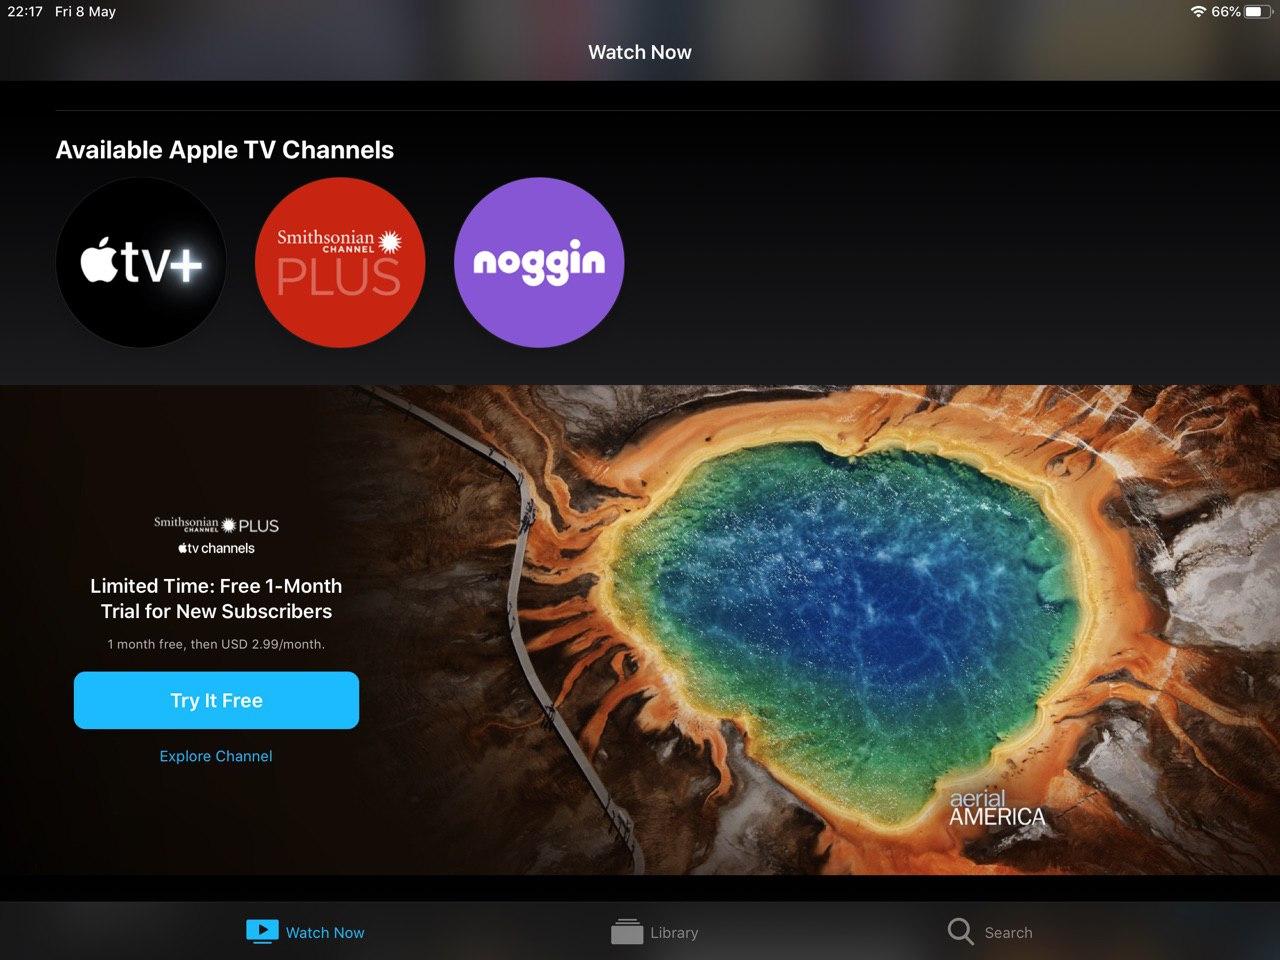Open the Apple TV+ channel icon
This screenshot has height=960, width=1280.
pos(141,263)
